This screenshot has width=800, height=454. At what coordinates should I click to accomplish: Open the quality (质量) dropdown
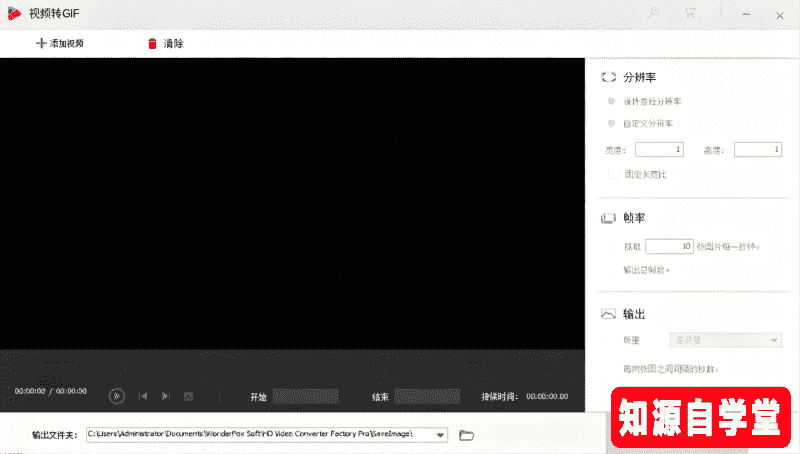click(x=725, y=340)
